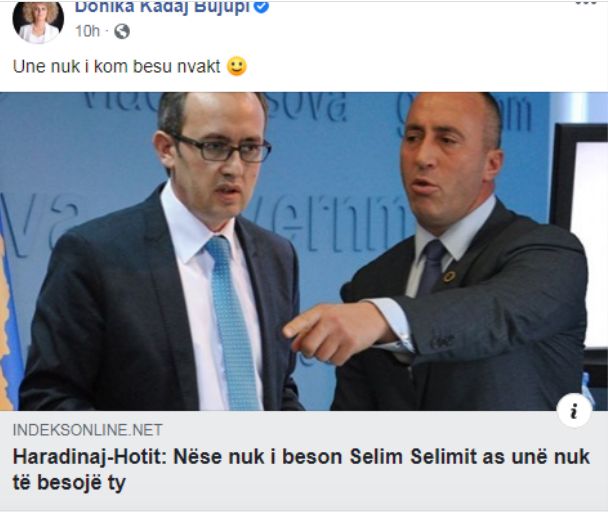Click the blue verified badge
Viewport: 608px width, 512px height.
(x=261, y=7)
